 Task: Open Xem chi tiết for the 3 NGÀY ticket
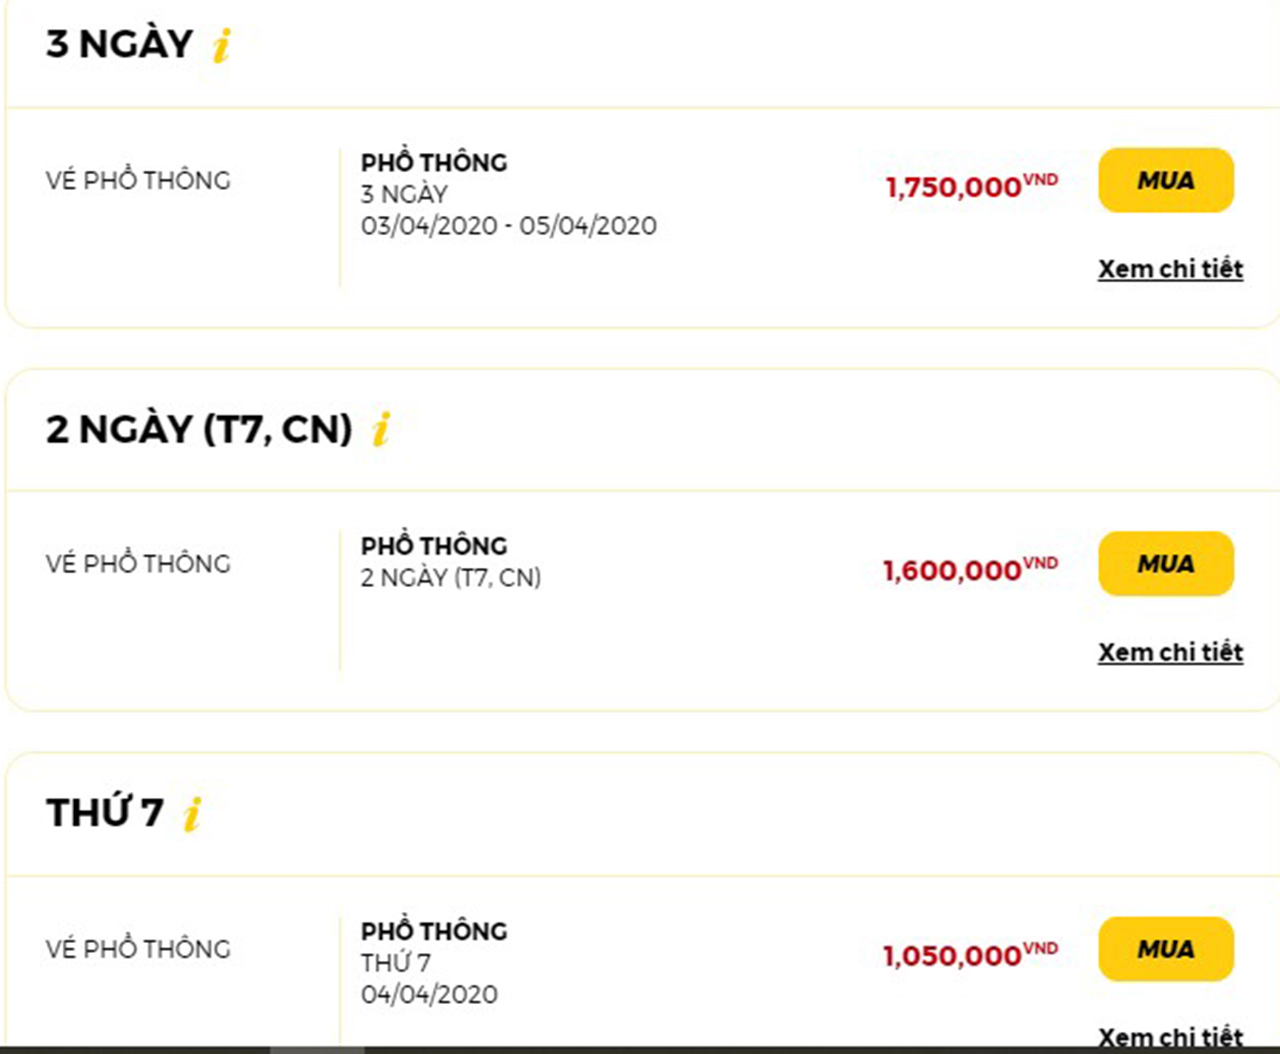click(1170, 269)
